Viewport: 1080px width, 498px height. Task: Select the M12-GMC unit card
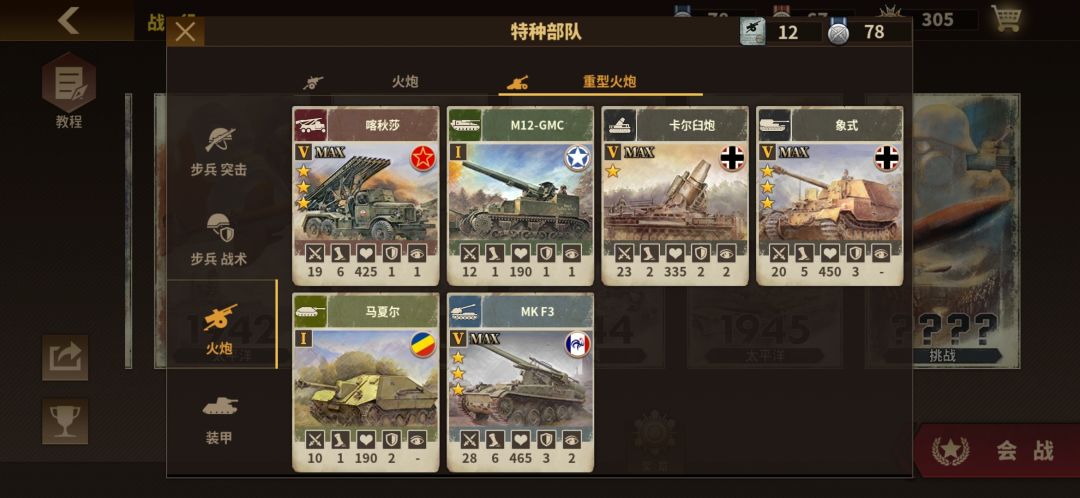(x=520, y=196)
